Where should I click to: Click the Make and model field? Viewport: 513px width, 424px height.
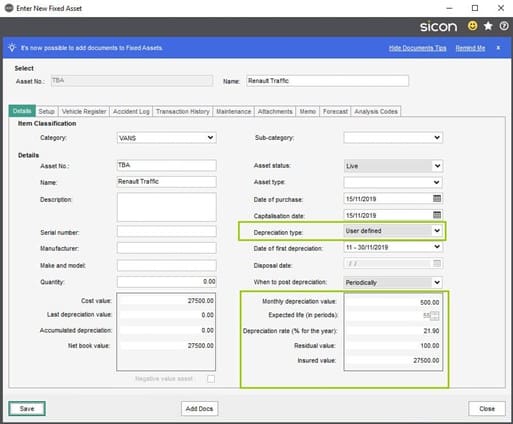(x=166, y=265)
